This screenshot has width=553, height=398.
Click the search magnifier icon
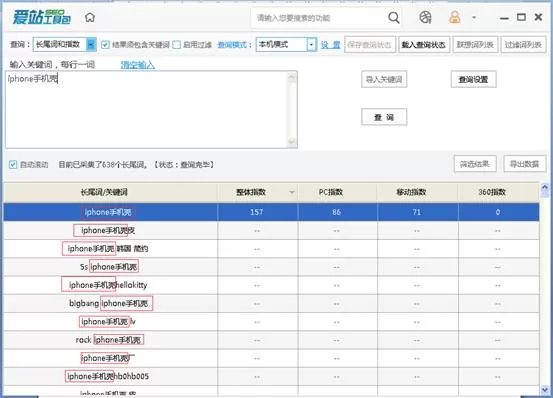pyautogui.click(x=394, y=17)
